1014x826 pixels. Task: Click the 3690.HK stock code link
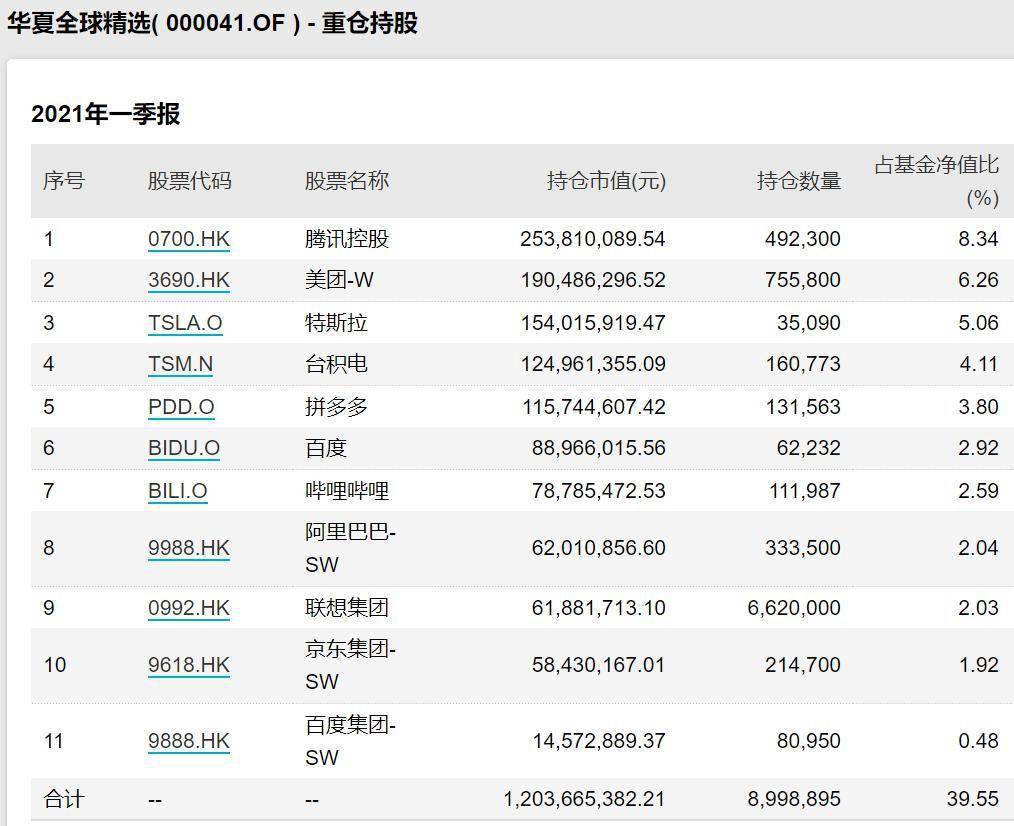(188, 280)
